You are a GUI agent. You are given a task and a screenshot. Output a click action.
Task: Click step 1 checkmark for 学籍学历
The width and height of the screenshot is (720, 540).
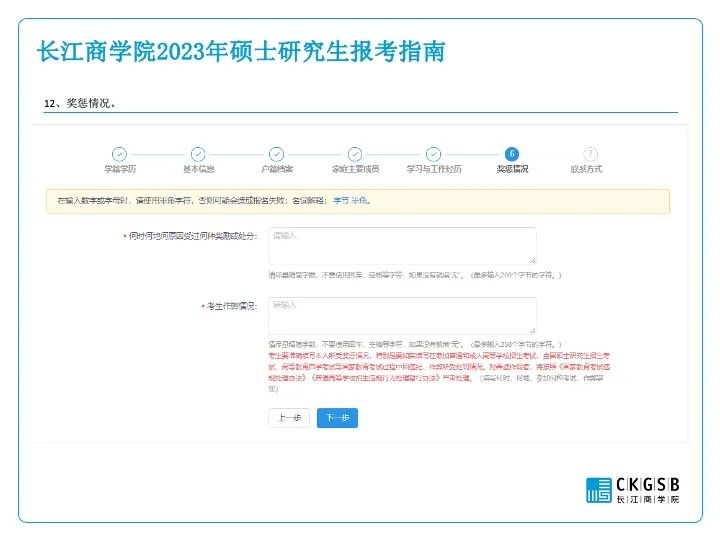pos(119,154)
